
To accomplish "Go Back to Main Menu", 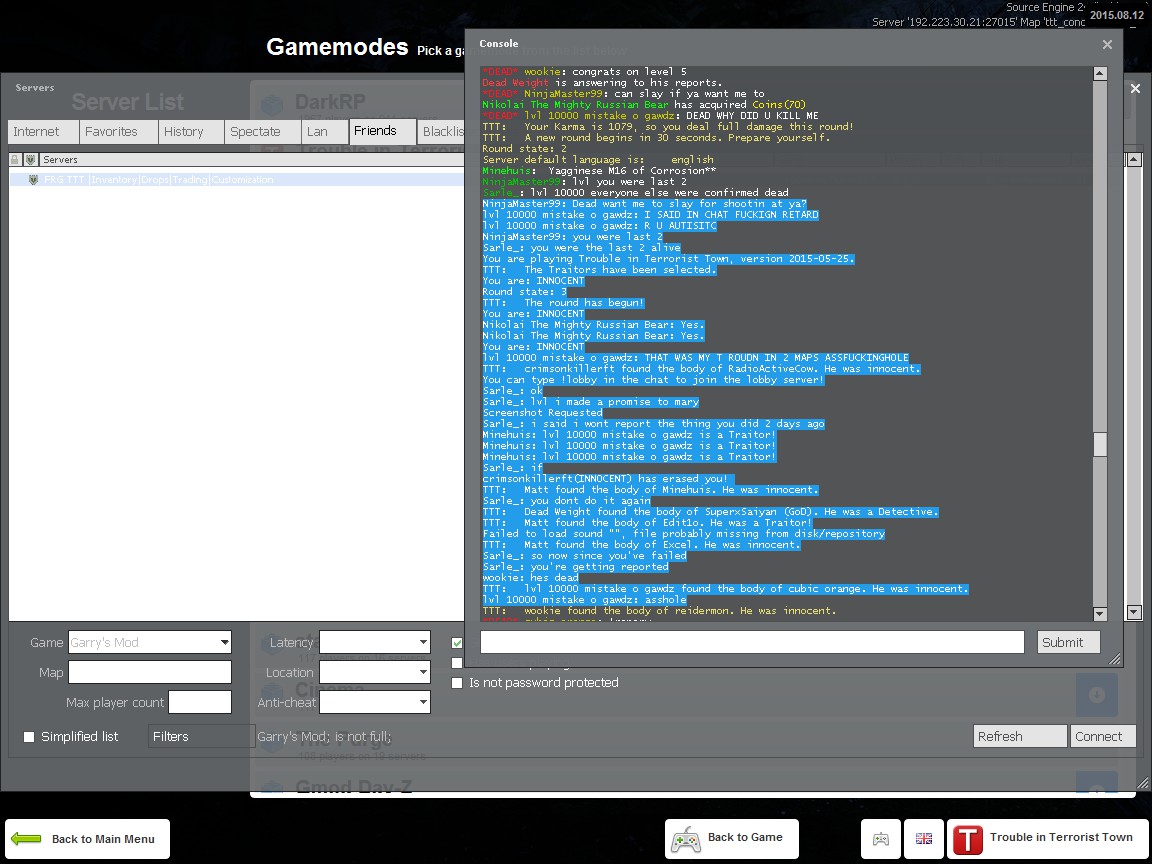I will click(x=87, y=839).
